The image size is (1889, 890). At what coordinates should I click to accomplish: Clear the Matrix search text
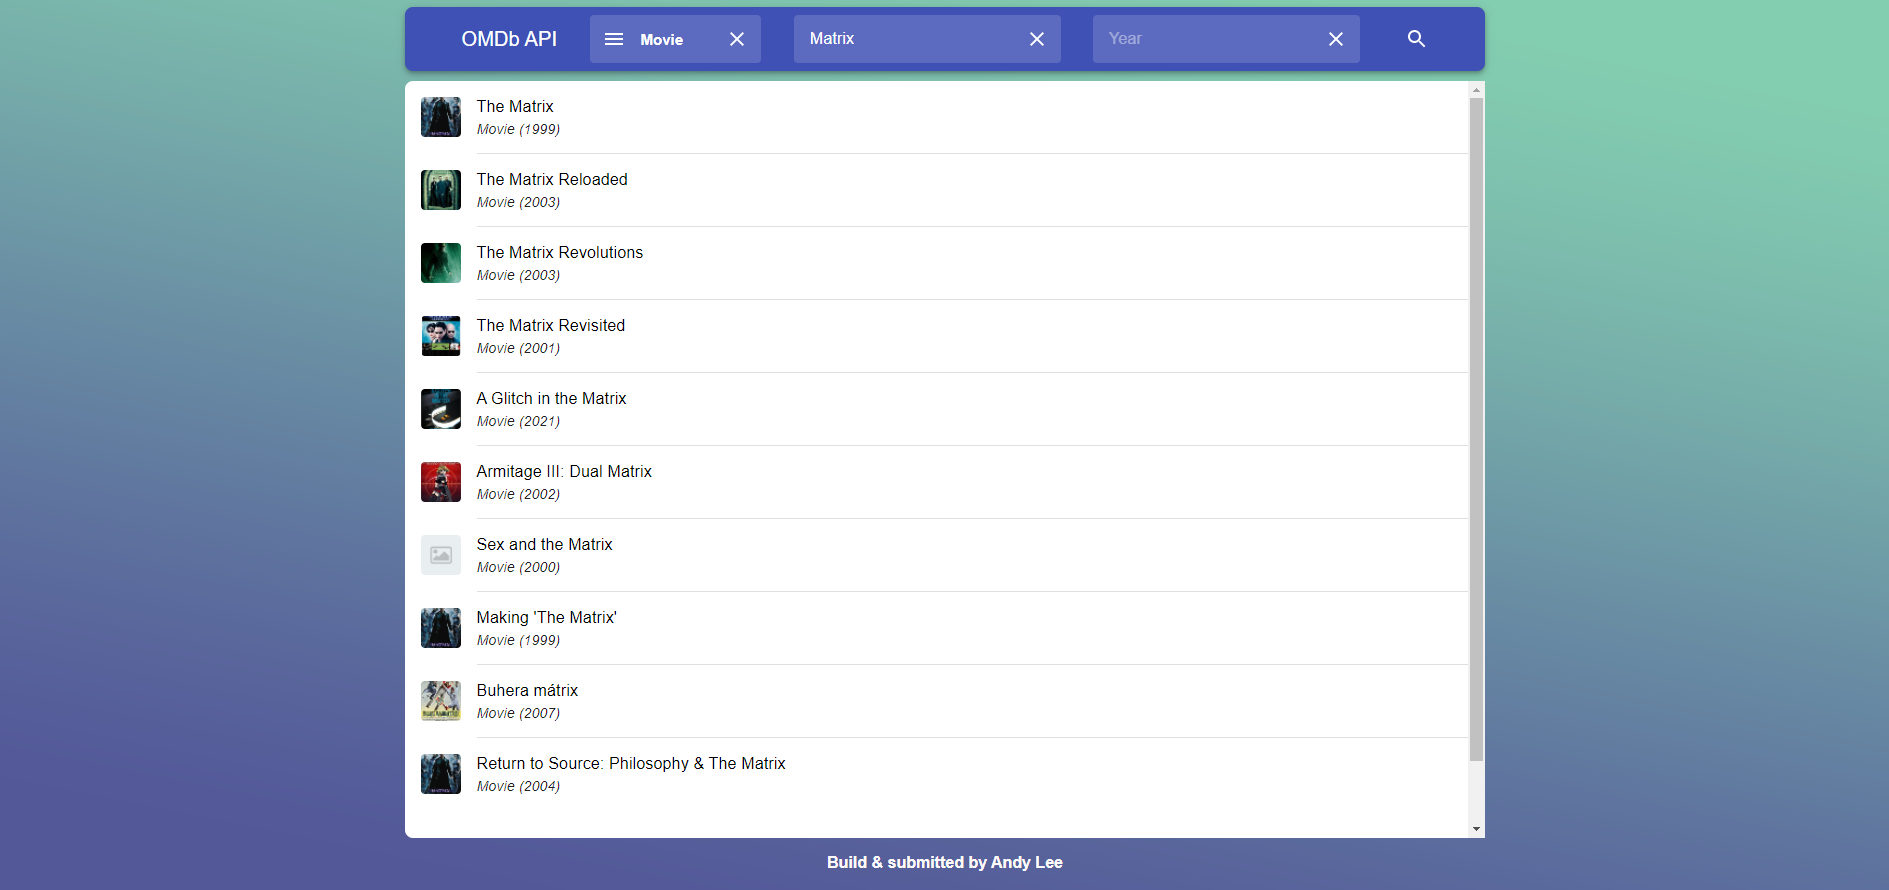1037,39
